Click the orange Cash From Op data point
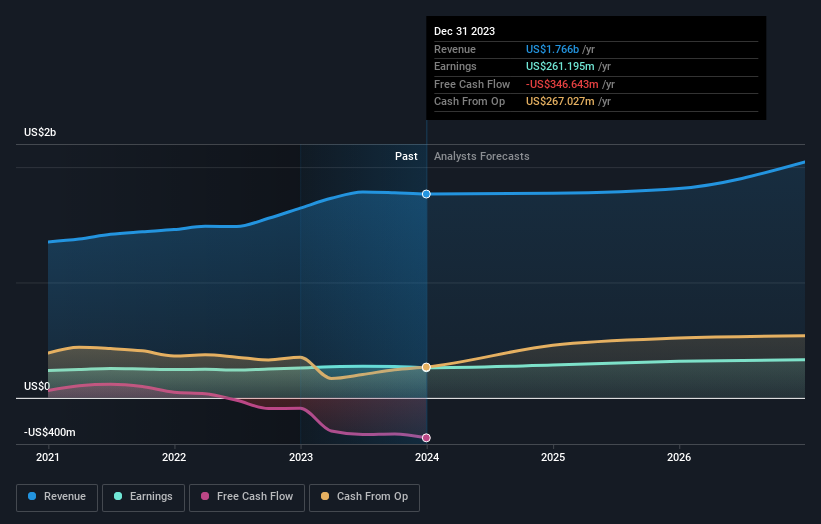The width and height of the screenshot is (821, 524). click(426, 367)
